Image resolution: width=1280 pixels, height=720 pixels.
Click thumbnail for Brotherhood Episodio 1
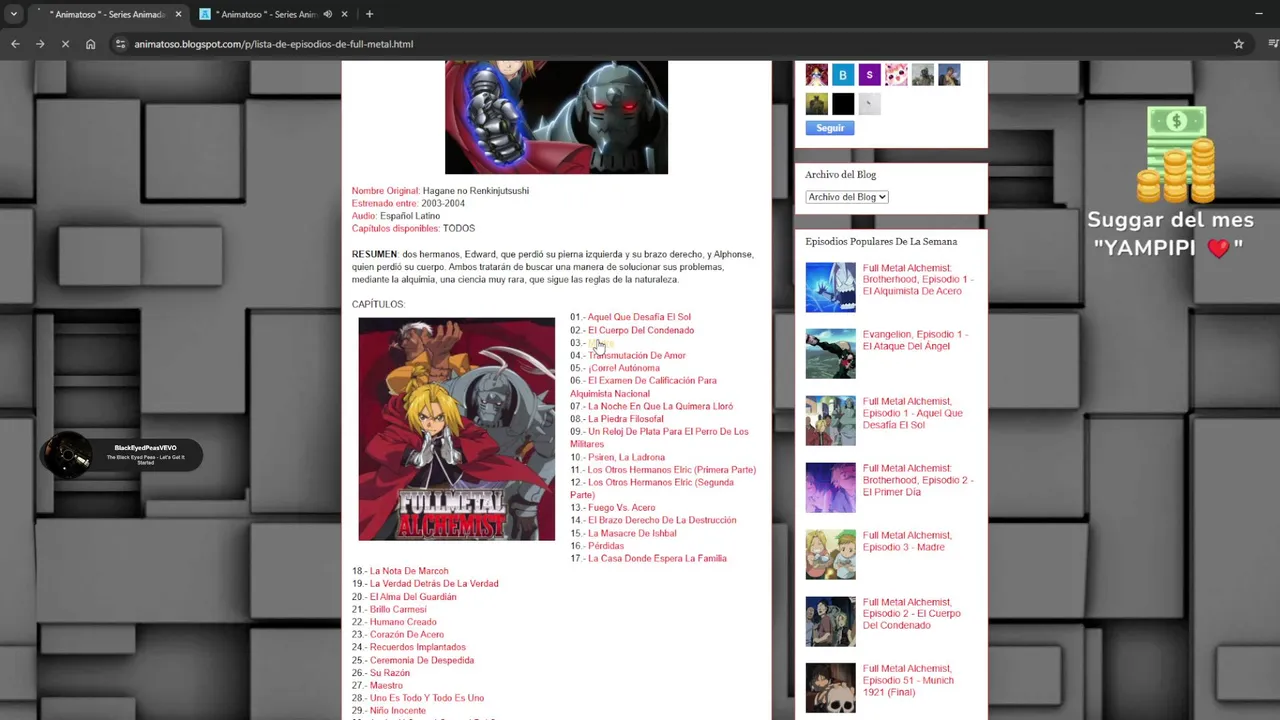click(831, 288)
